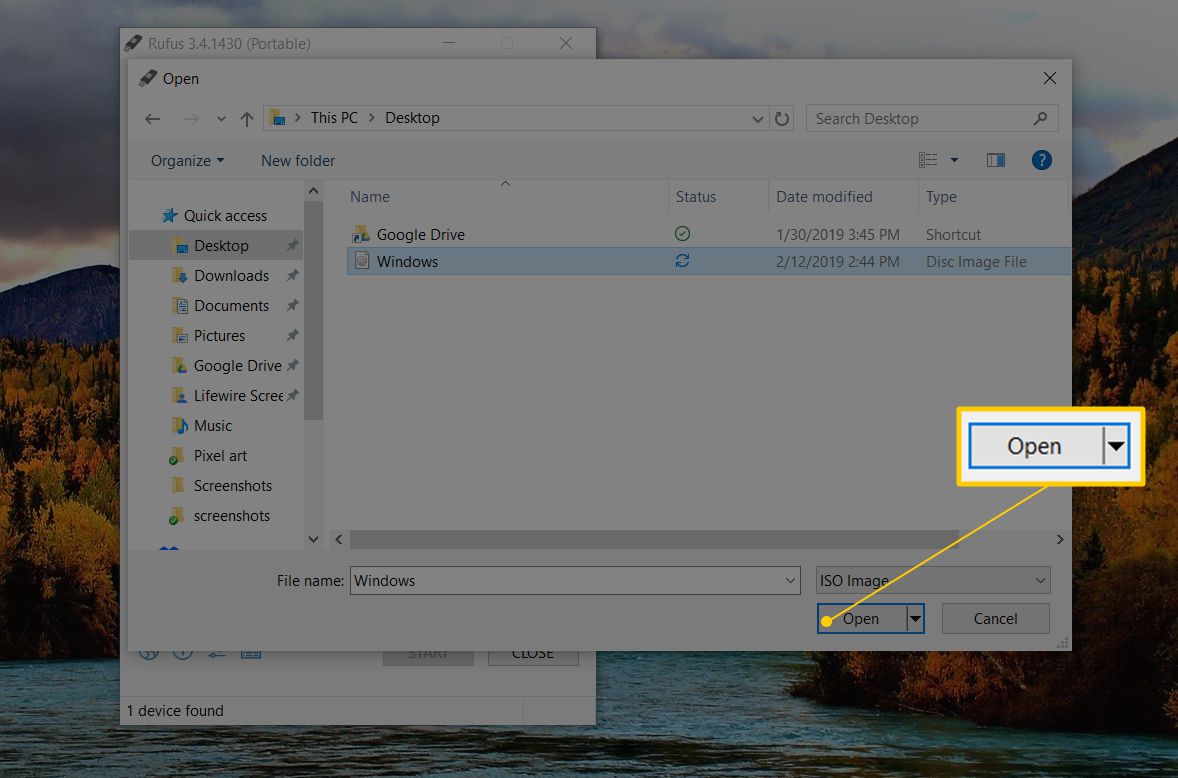1178x778 pixels.
Task: Click the Open button's split arrow
Action: [x=914, y=619]
